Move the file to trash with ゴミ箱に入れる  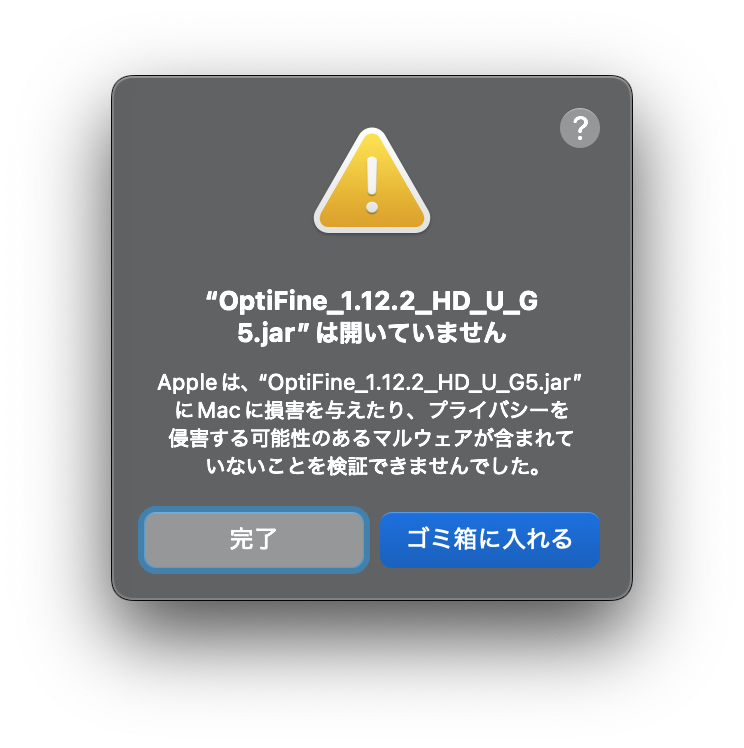490,540
